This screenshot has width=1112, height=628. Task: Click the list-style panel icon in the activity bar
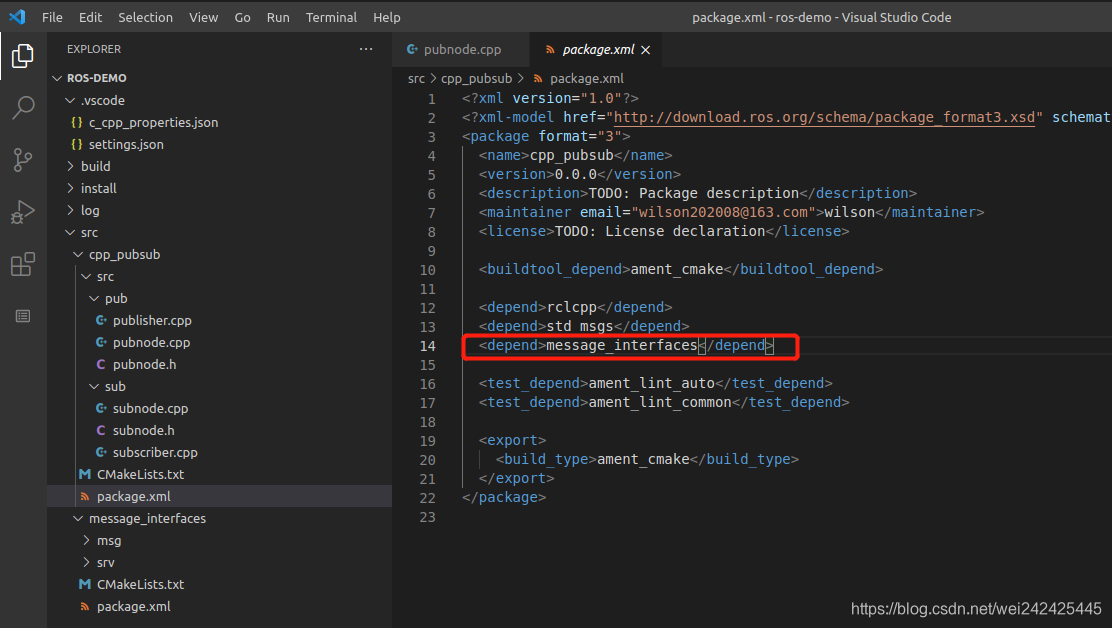[23, 316]
